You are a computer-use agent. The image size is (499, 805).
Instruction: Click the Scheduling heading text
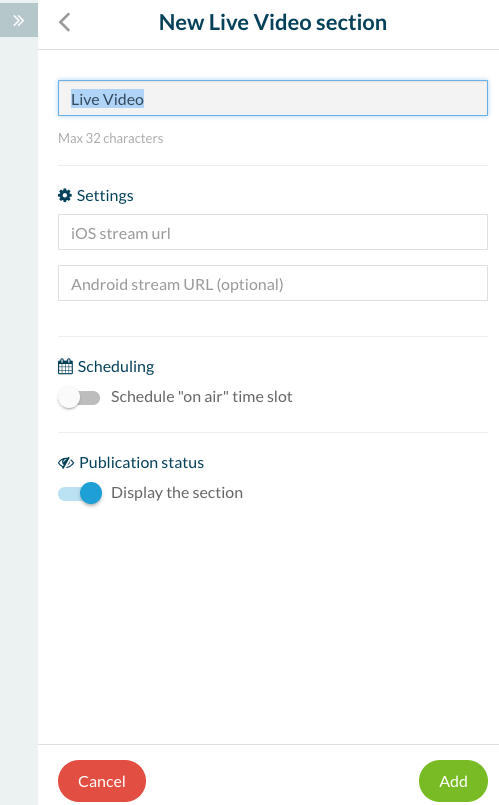tap(116, 367)
